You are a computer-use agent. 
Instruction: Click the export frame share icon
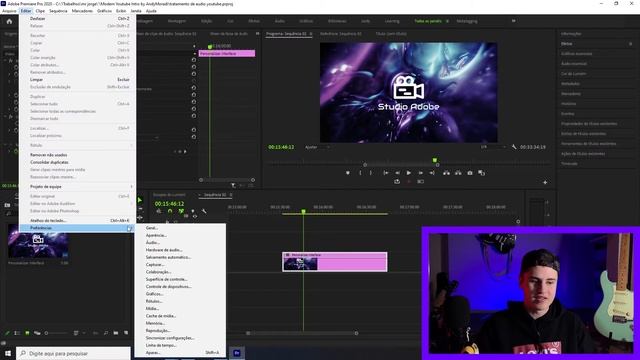(x=397, y=182)
